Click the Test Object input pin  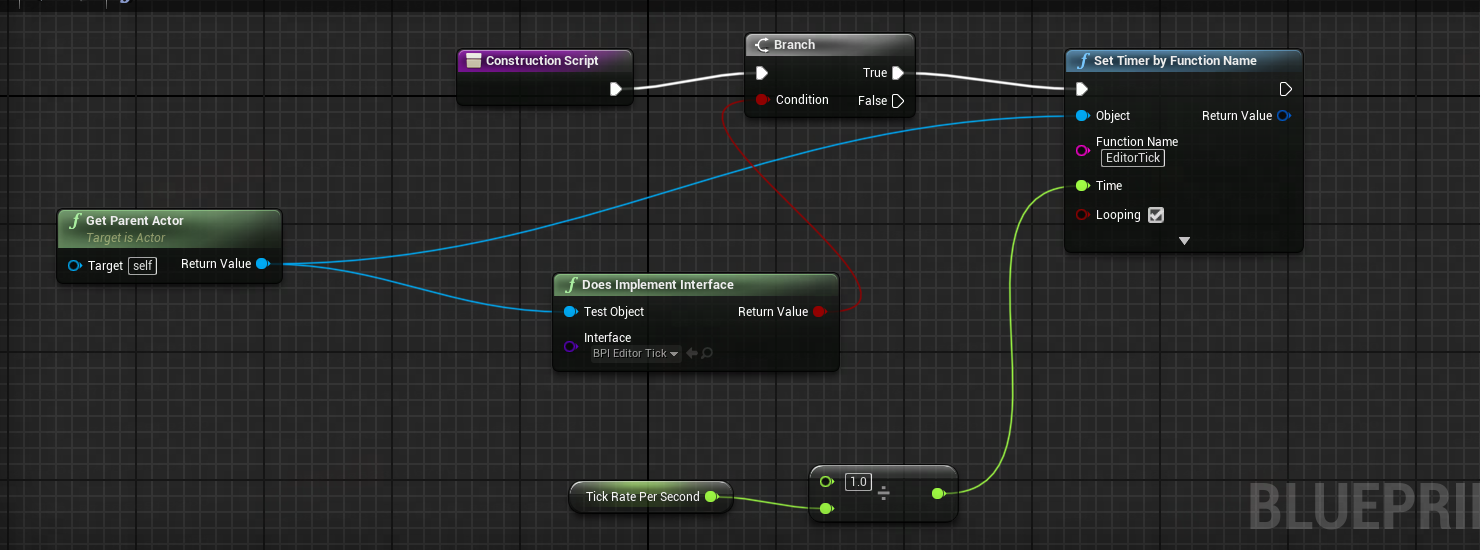pos(570,312)
